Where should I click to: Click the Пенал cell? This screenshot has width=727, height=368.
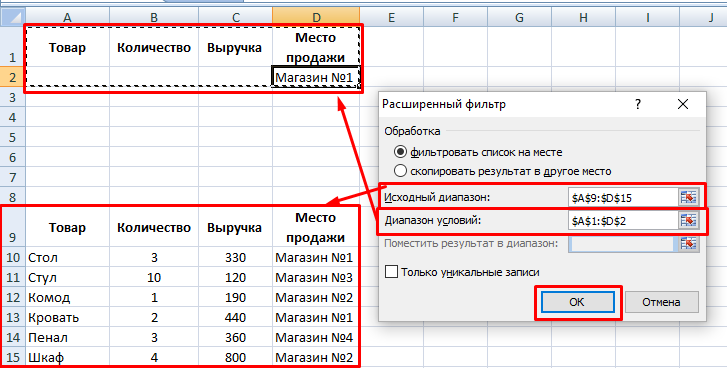coord(67,338)
